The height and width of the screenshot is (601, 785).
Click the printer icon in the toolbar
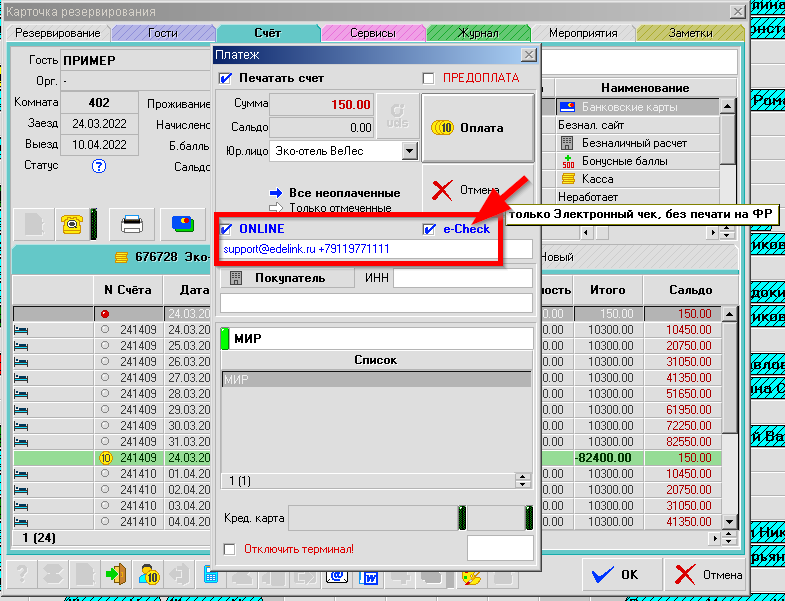[x=132, y=224]
